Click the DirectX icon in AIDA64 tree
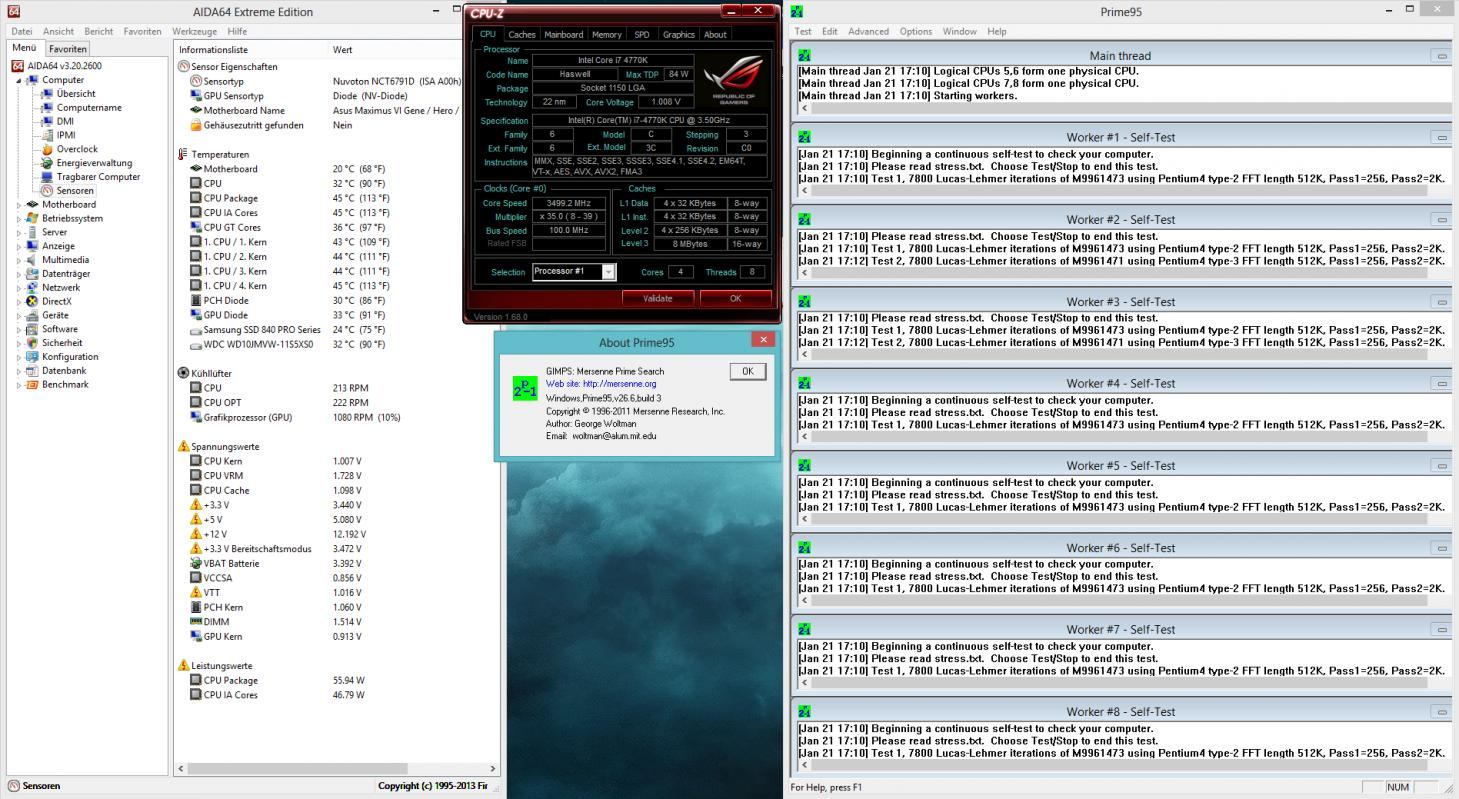The height and width of the screenshot is (799, 1459). [x=32, y=301]
